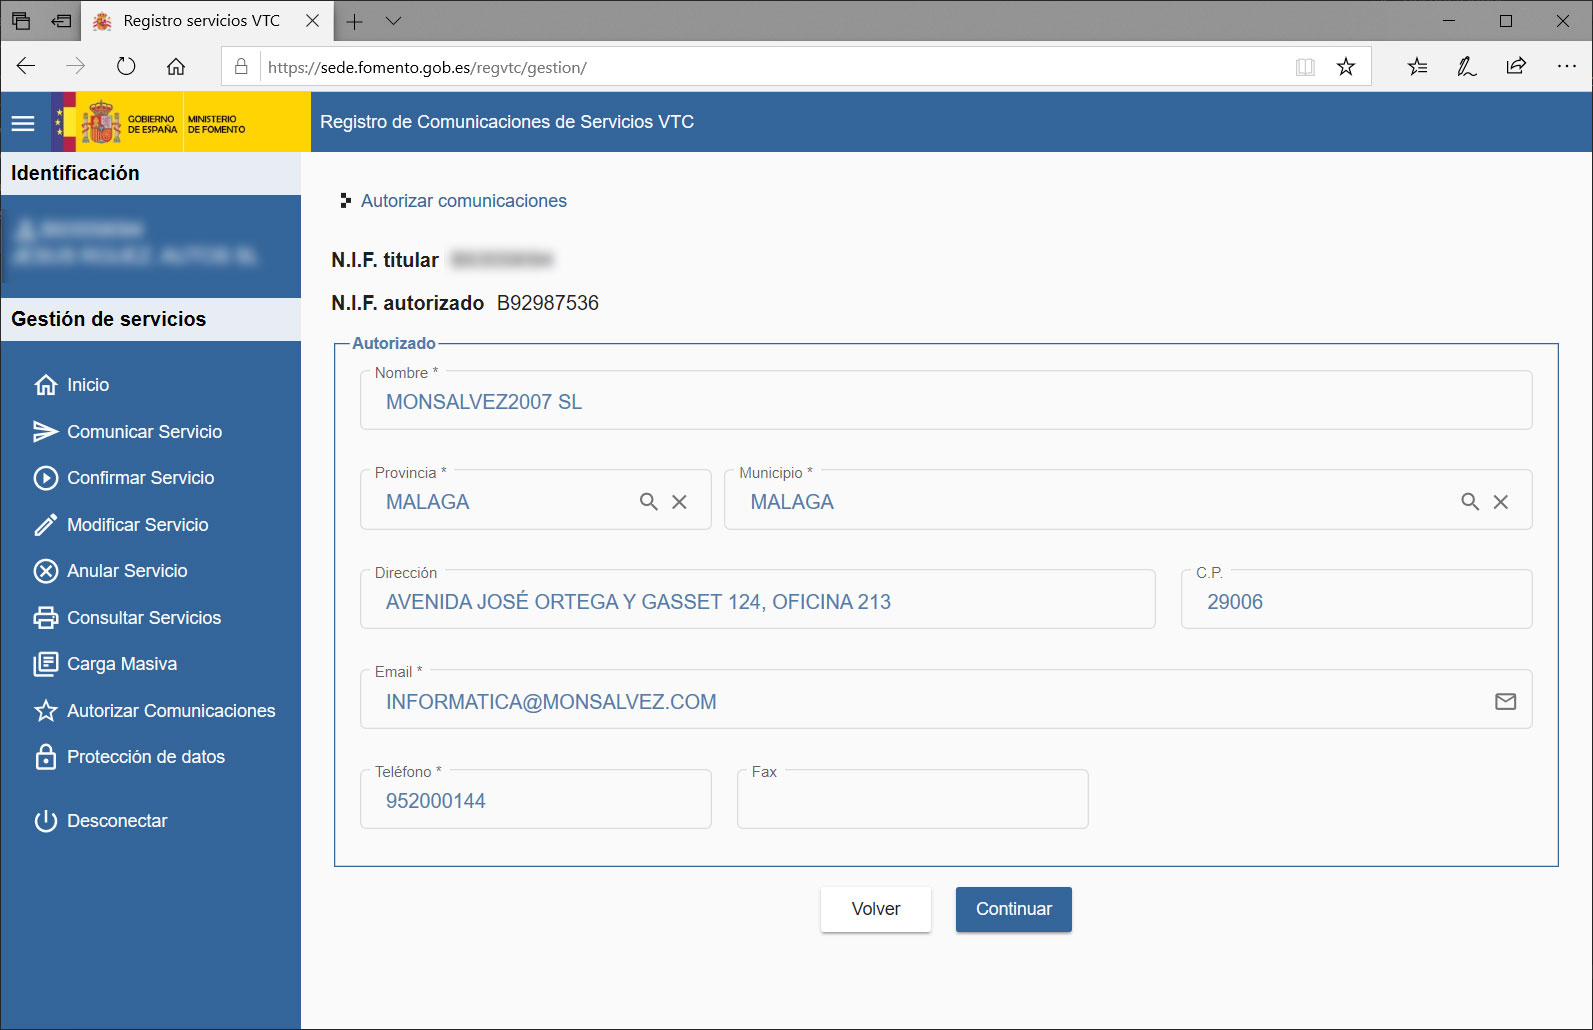The height and width of the screenshot is (1030, 1593).
Task: Click the Continuar button
Action: pyautogui.click(x=1014, y=909)
